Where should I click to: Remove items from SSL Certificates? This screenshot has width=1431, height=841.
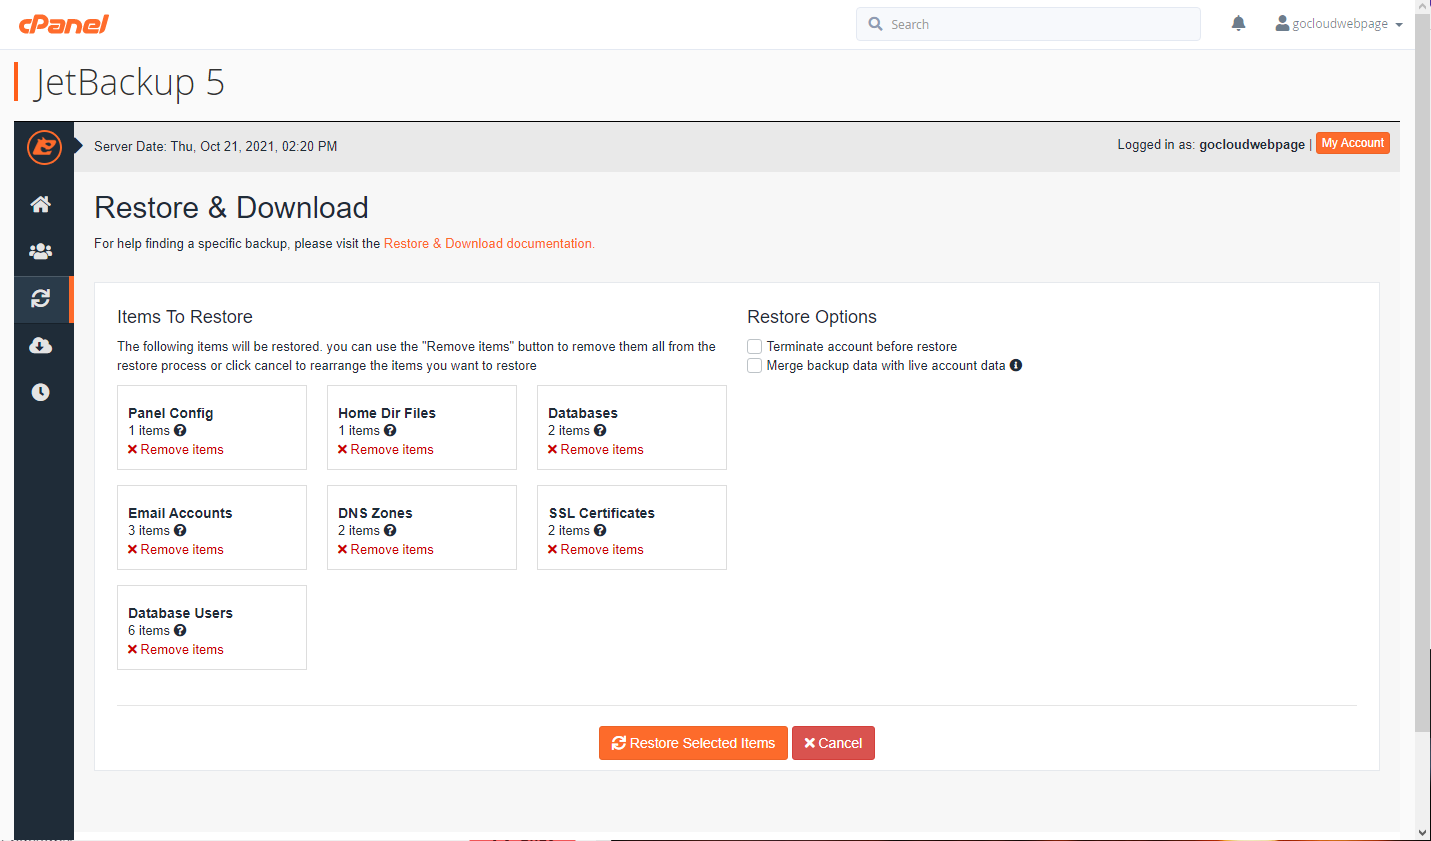click(x=596, y=549)
